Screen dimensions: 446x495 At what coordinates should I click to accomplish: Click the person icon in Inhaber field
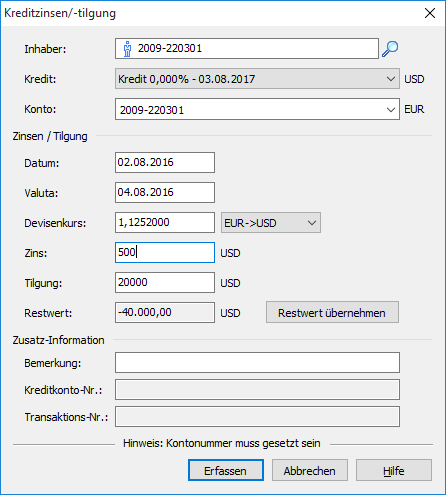pos(127,49)
